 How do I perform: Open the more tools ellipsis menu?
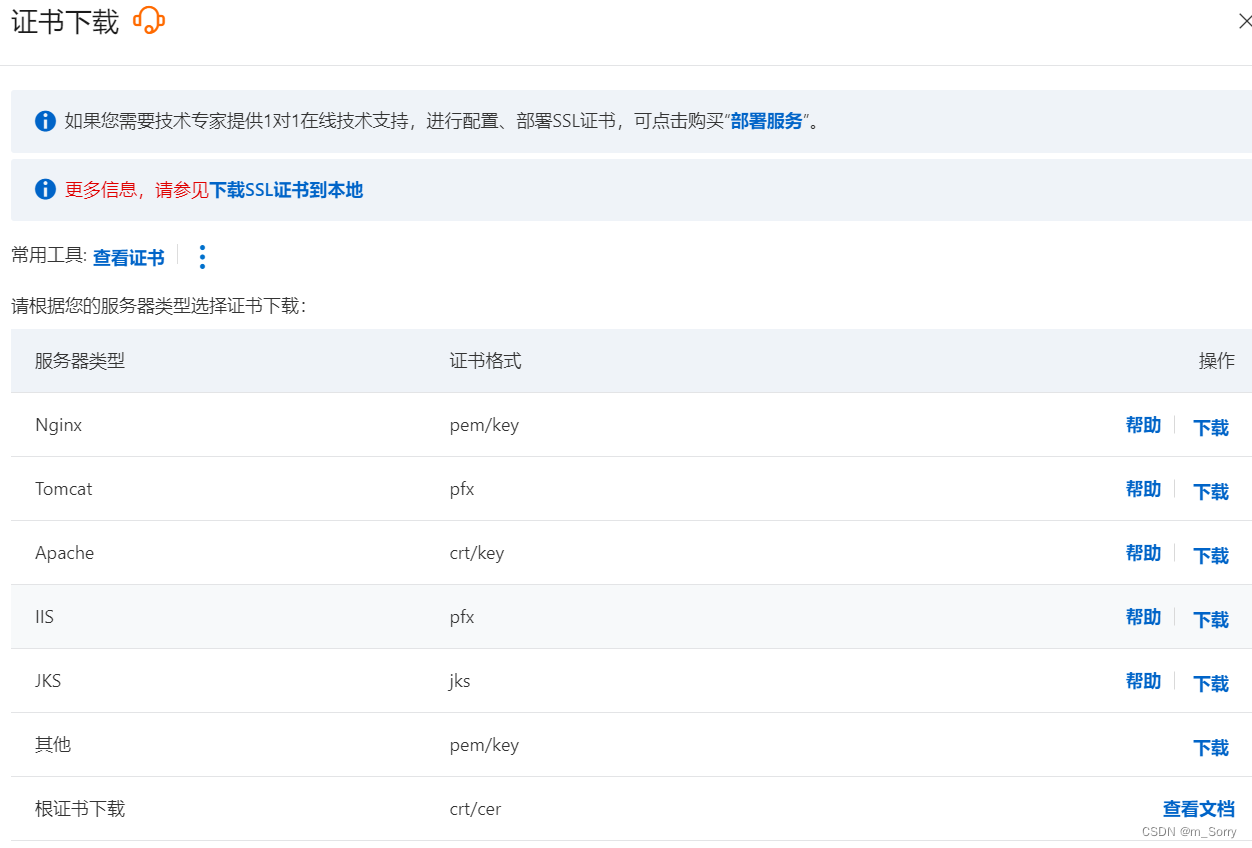click(x=202, y=257)
